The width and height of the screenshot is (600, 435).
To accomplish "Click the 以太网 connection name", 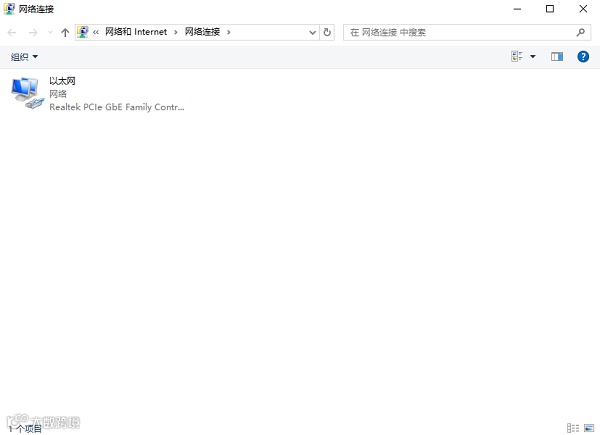I will 62,81.
